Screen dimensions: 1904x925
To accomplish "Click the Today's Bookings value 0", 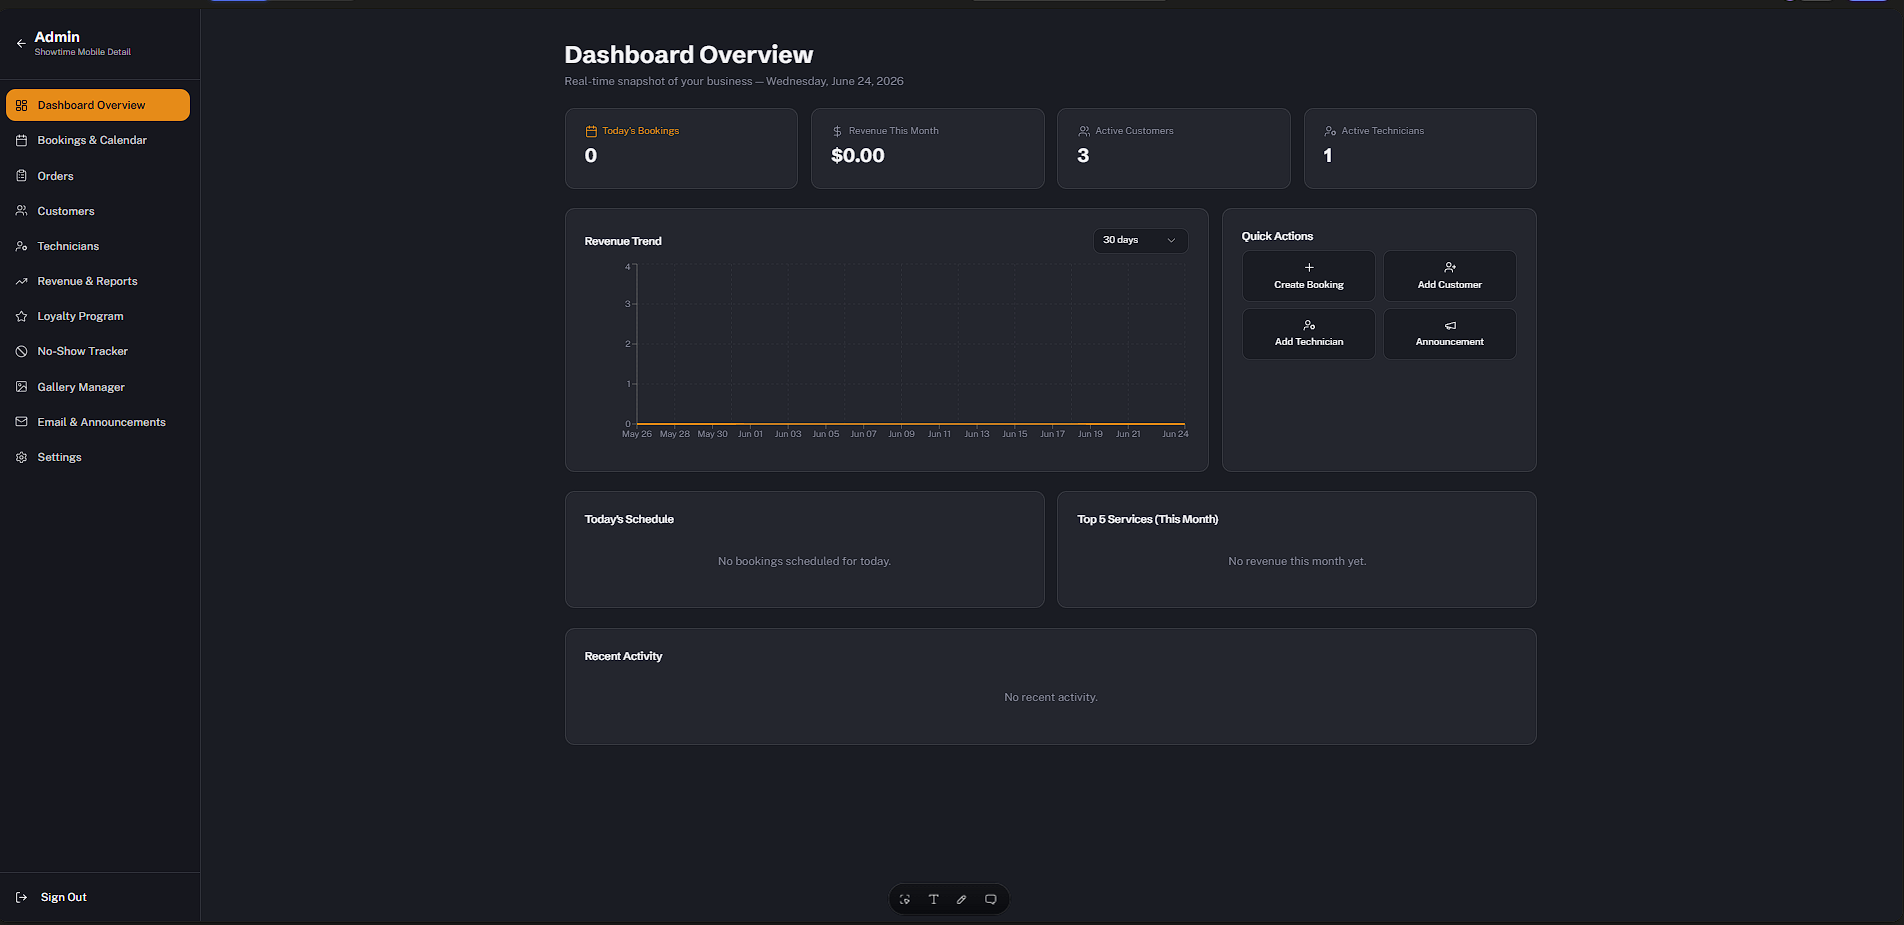I will pyautogui.click(x=591, y=155).
